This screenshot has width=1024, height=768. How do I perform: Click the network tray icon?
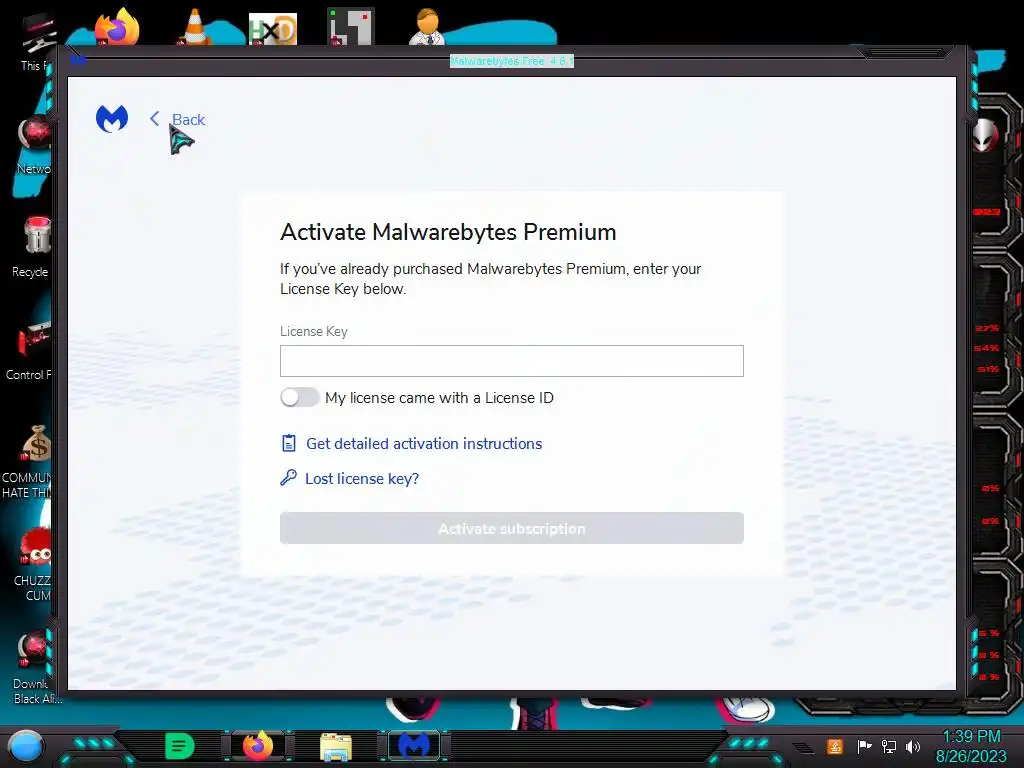click(889, 746)
